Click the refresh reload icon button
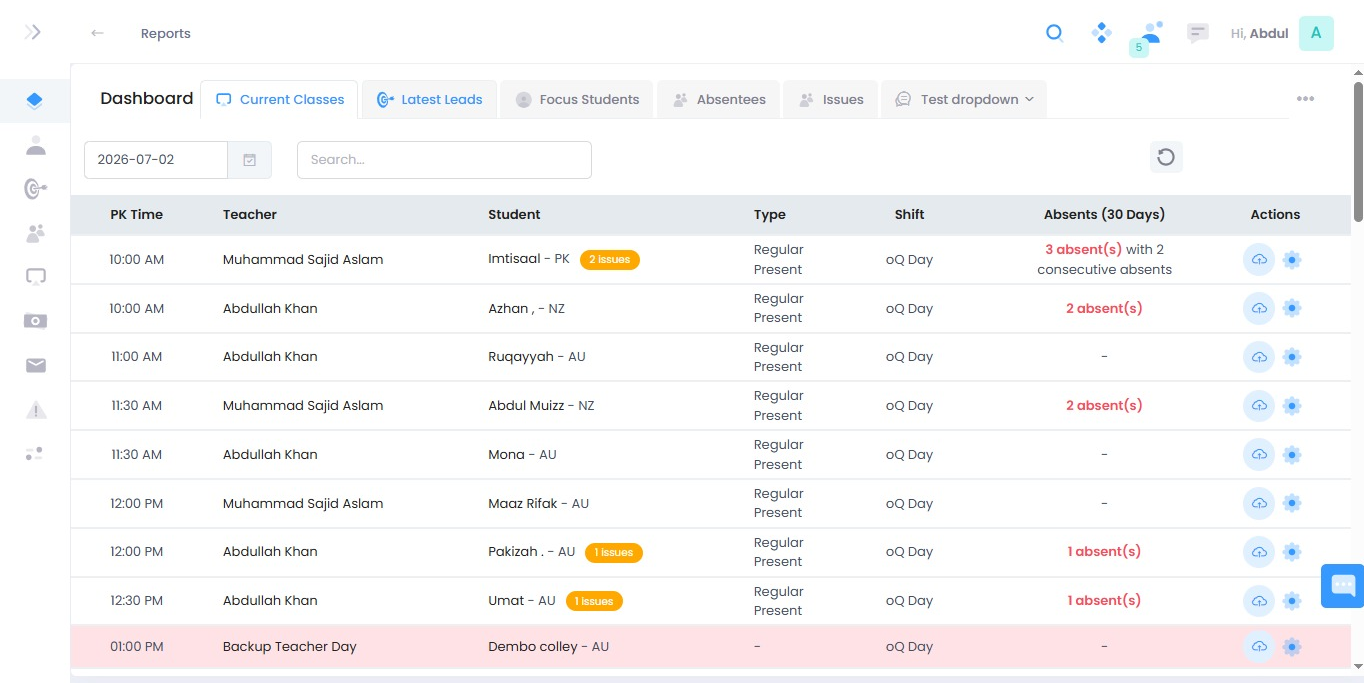 pyautogui.click(x=1166, y=157)
